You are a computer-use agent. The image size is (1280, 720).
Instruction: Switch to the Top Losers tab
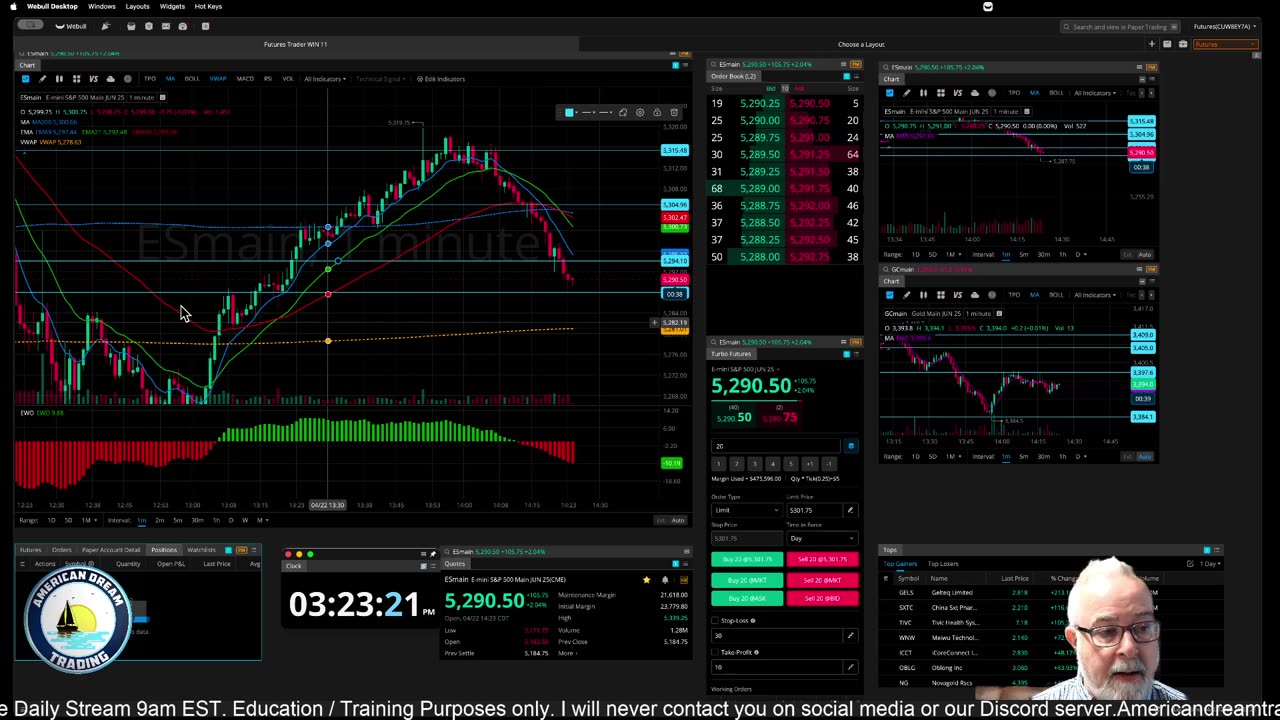[943, 564]
